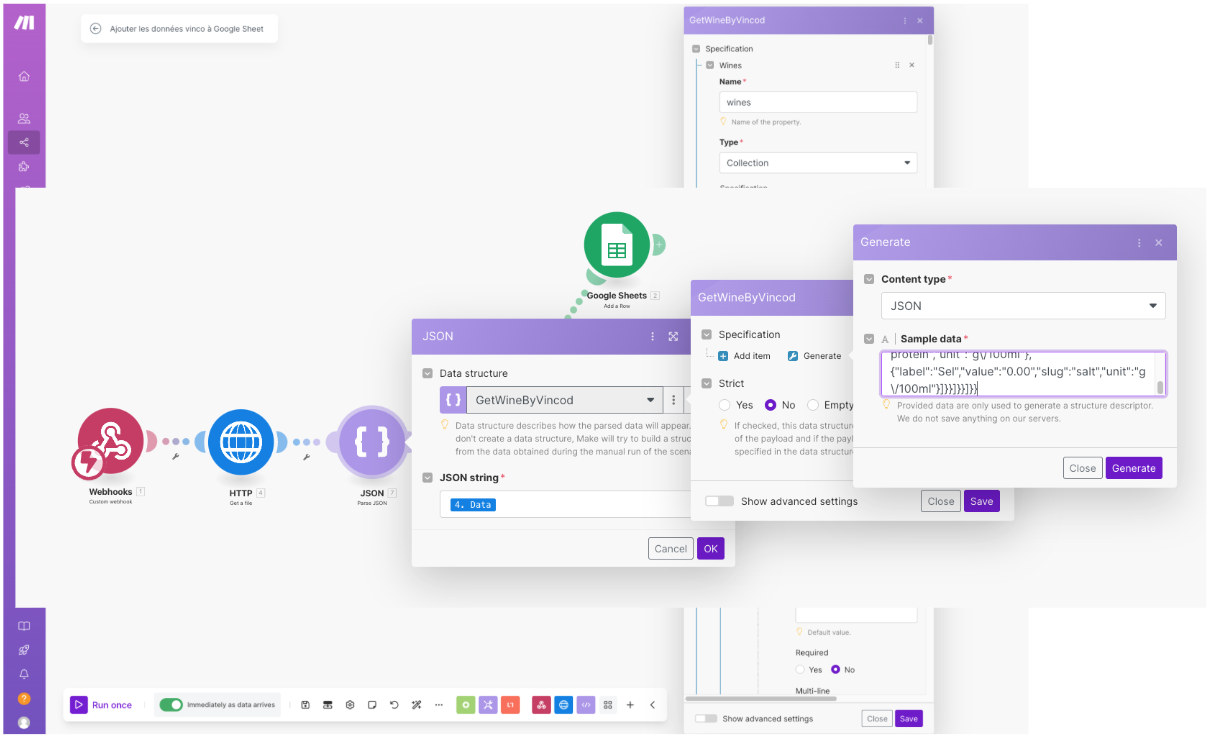Open data structure options three-dots button
Viewport: 1214px width, 738px height.
pos(674,400)
